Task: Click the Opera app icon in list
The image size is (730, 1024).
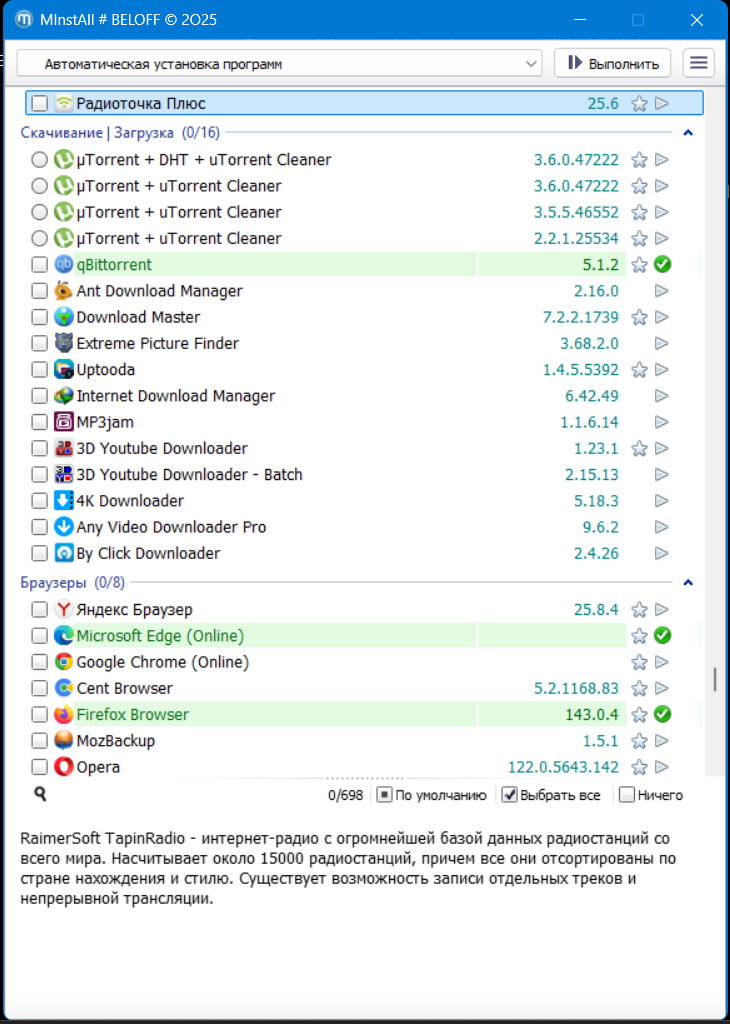Action: [x=64, y=767]
